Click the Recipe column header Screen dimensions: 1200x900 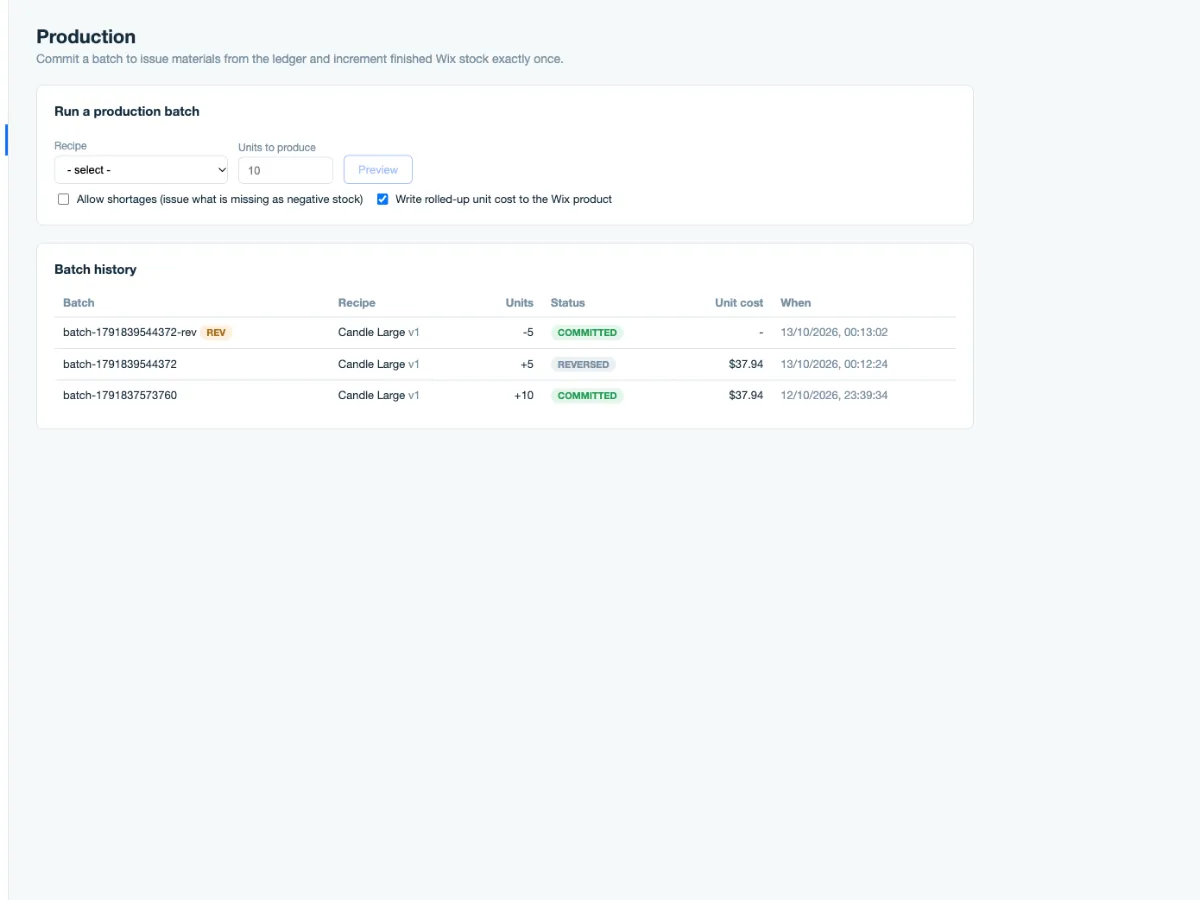pos(357,302)
